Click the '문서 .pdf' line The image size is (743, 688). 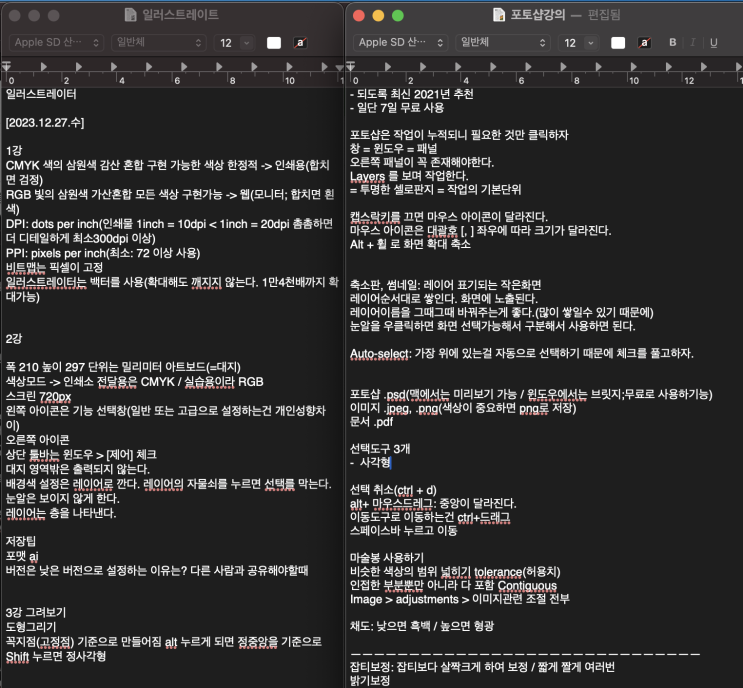(372, 422)
